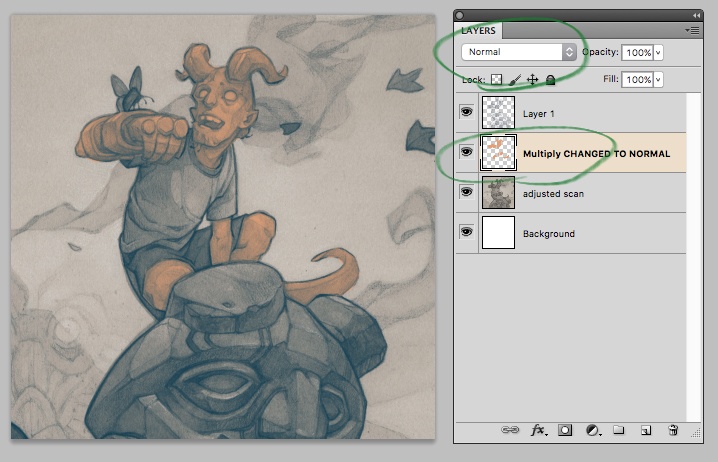The width and height of the screenshot is (718, 462).
Task: Toggle lock position move icon
Action: [x=533, y=80]
